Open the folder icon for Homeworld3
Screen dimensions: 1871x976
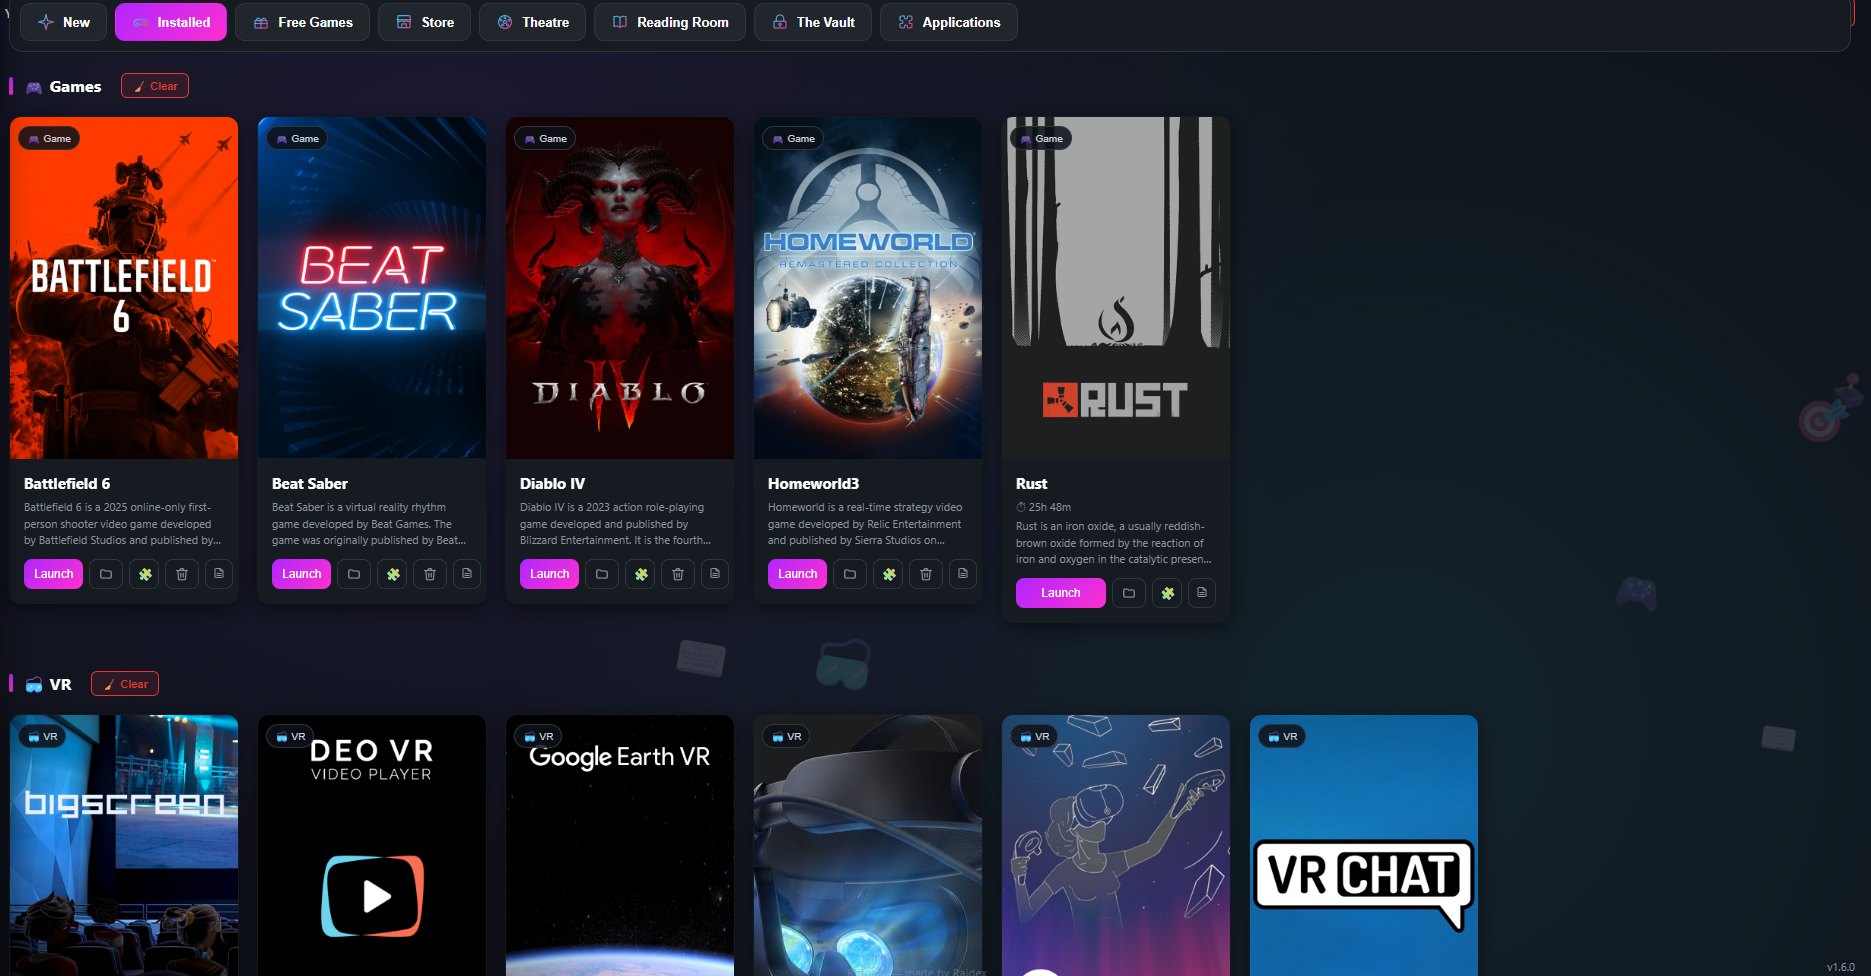point(850,574)
